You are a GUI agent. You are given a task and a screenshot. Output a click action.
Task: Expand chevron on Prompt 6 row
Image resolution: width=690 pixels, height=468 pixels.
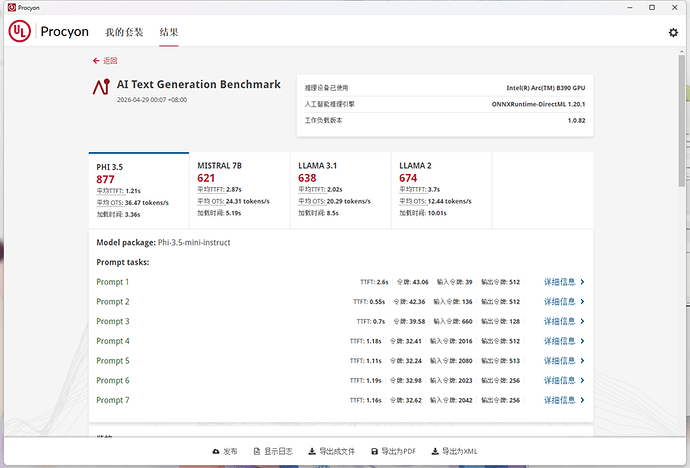(582, 380)
